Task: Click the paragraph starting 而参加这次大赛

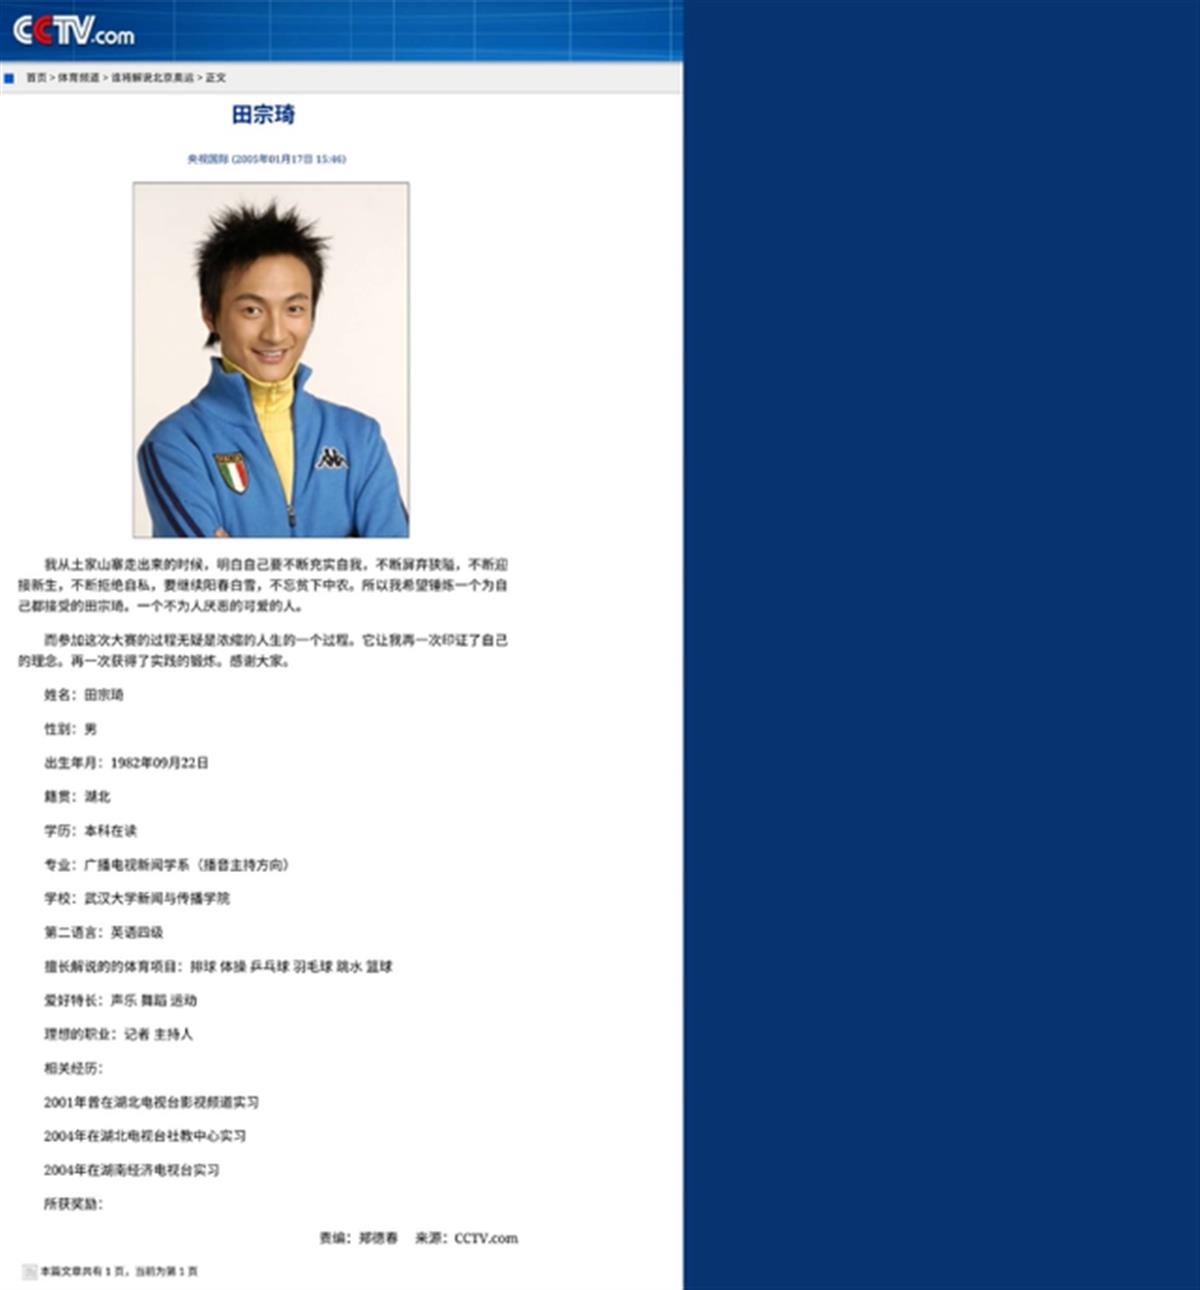Action: point(262,650)
